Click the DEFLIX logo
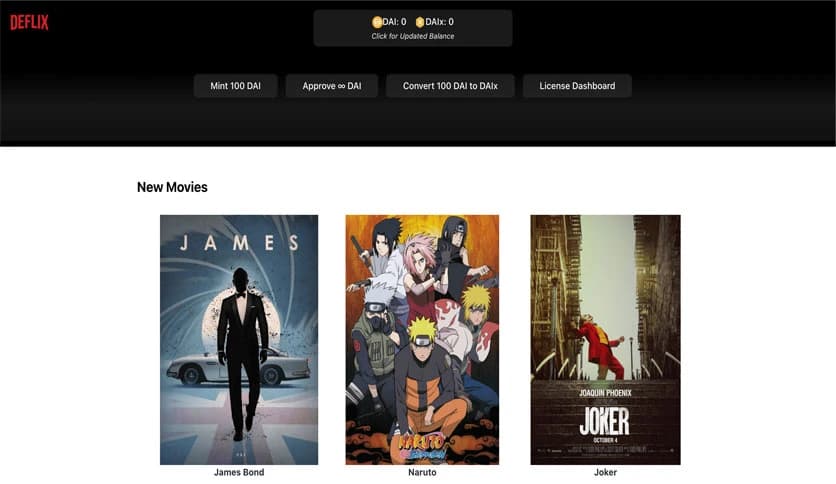This screenshot has height=484, width=836. (x=29, y=22)
